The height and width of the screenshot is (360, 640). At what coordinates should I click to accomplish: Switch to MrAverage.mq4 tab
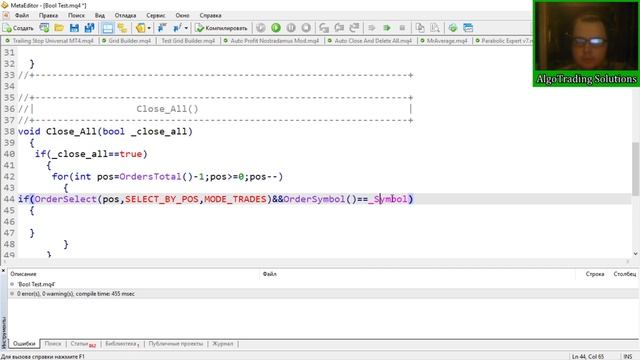pos(444,41)
